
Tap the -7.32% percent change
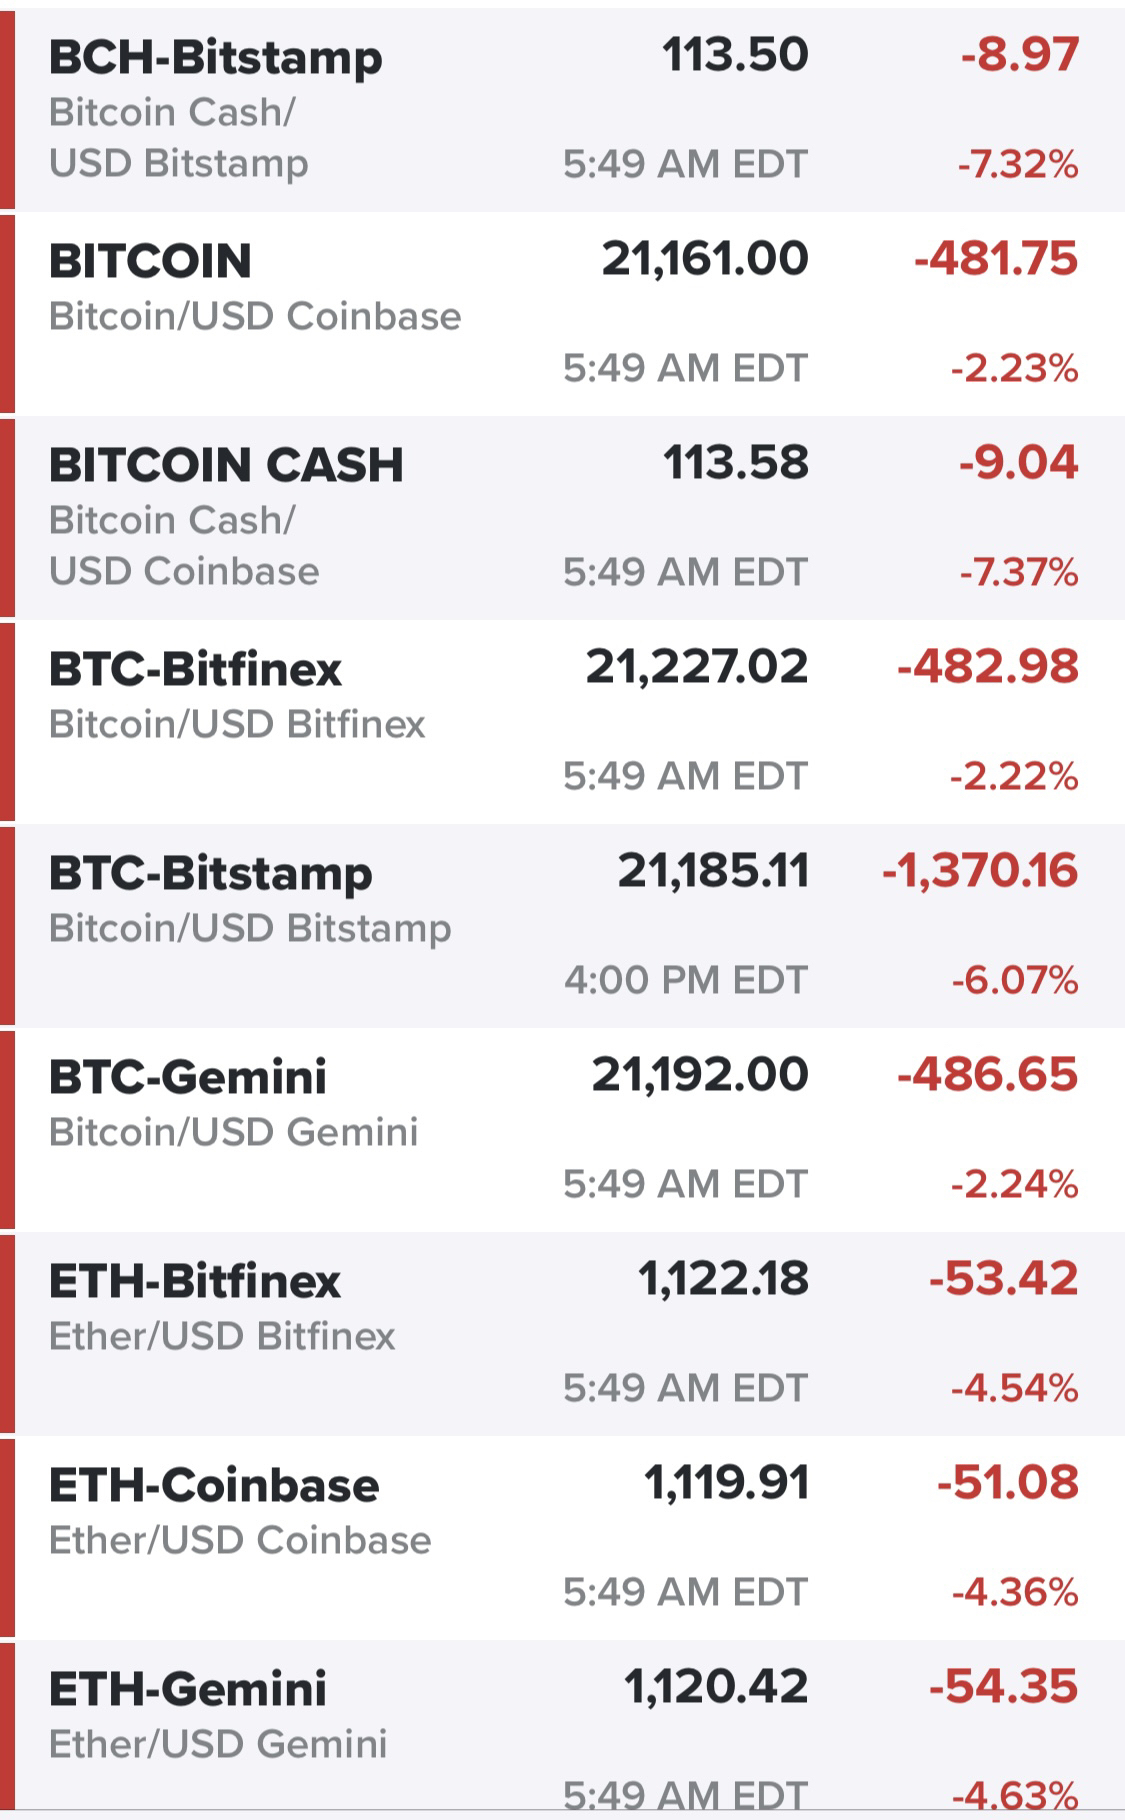coord(1018,164)
